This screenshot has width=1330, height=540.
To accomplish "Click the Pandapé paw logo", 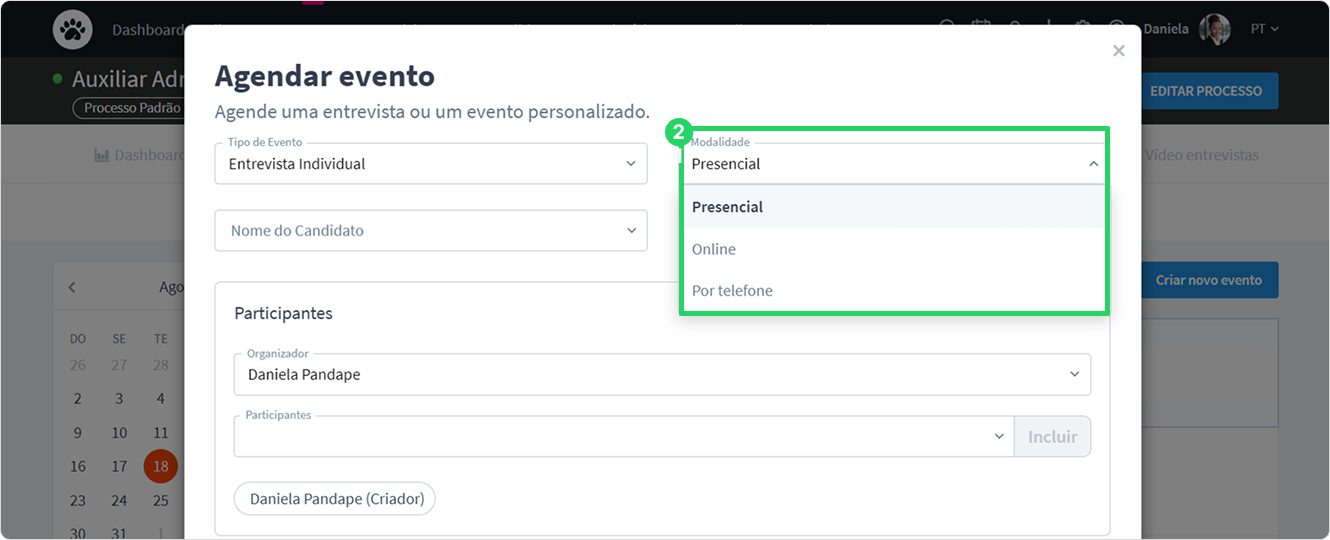I will 73,30.
